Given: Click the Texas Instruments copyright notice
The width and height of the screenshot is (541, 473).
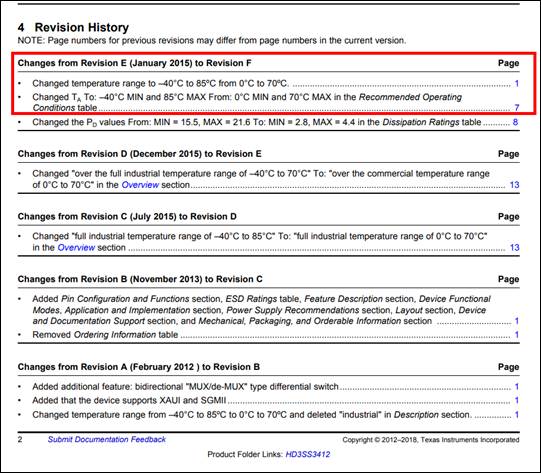Looking at the screenshot, I should coord(431,440).
